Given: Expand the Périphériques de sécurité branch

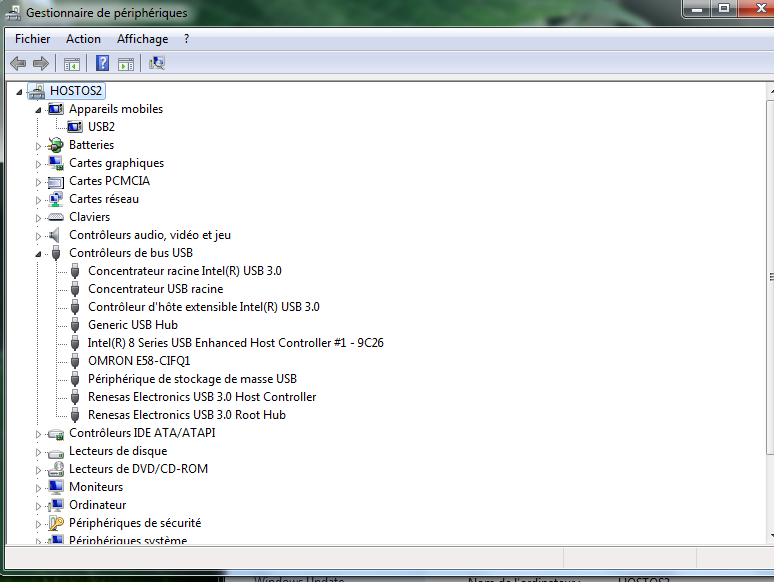Looking at the screenshot, I should pos(38,524).
